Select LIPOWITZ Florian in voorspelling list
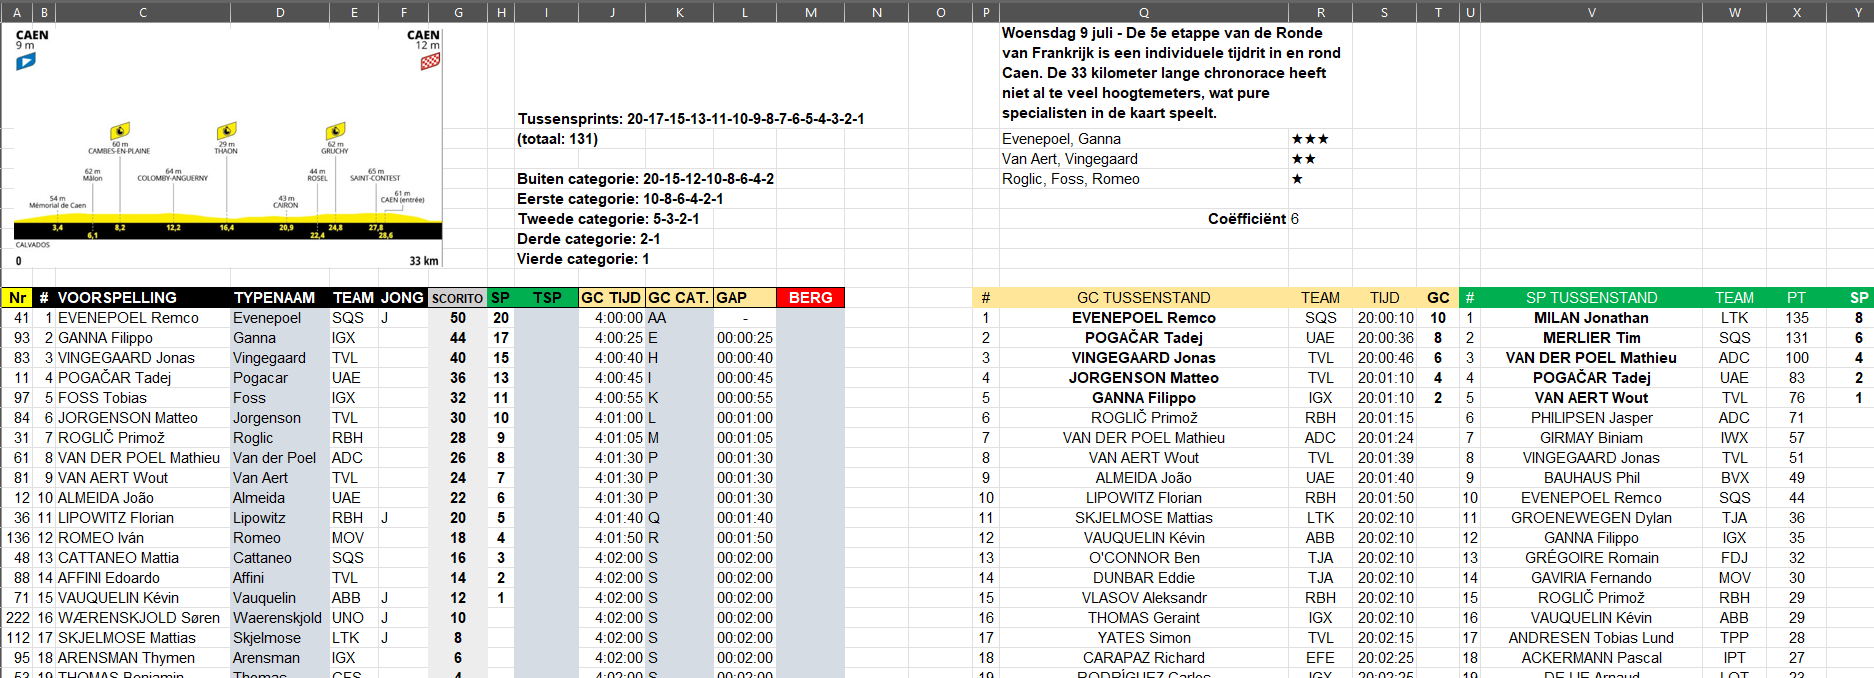Screen dimensions: 1874x678 (143, 518)
